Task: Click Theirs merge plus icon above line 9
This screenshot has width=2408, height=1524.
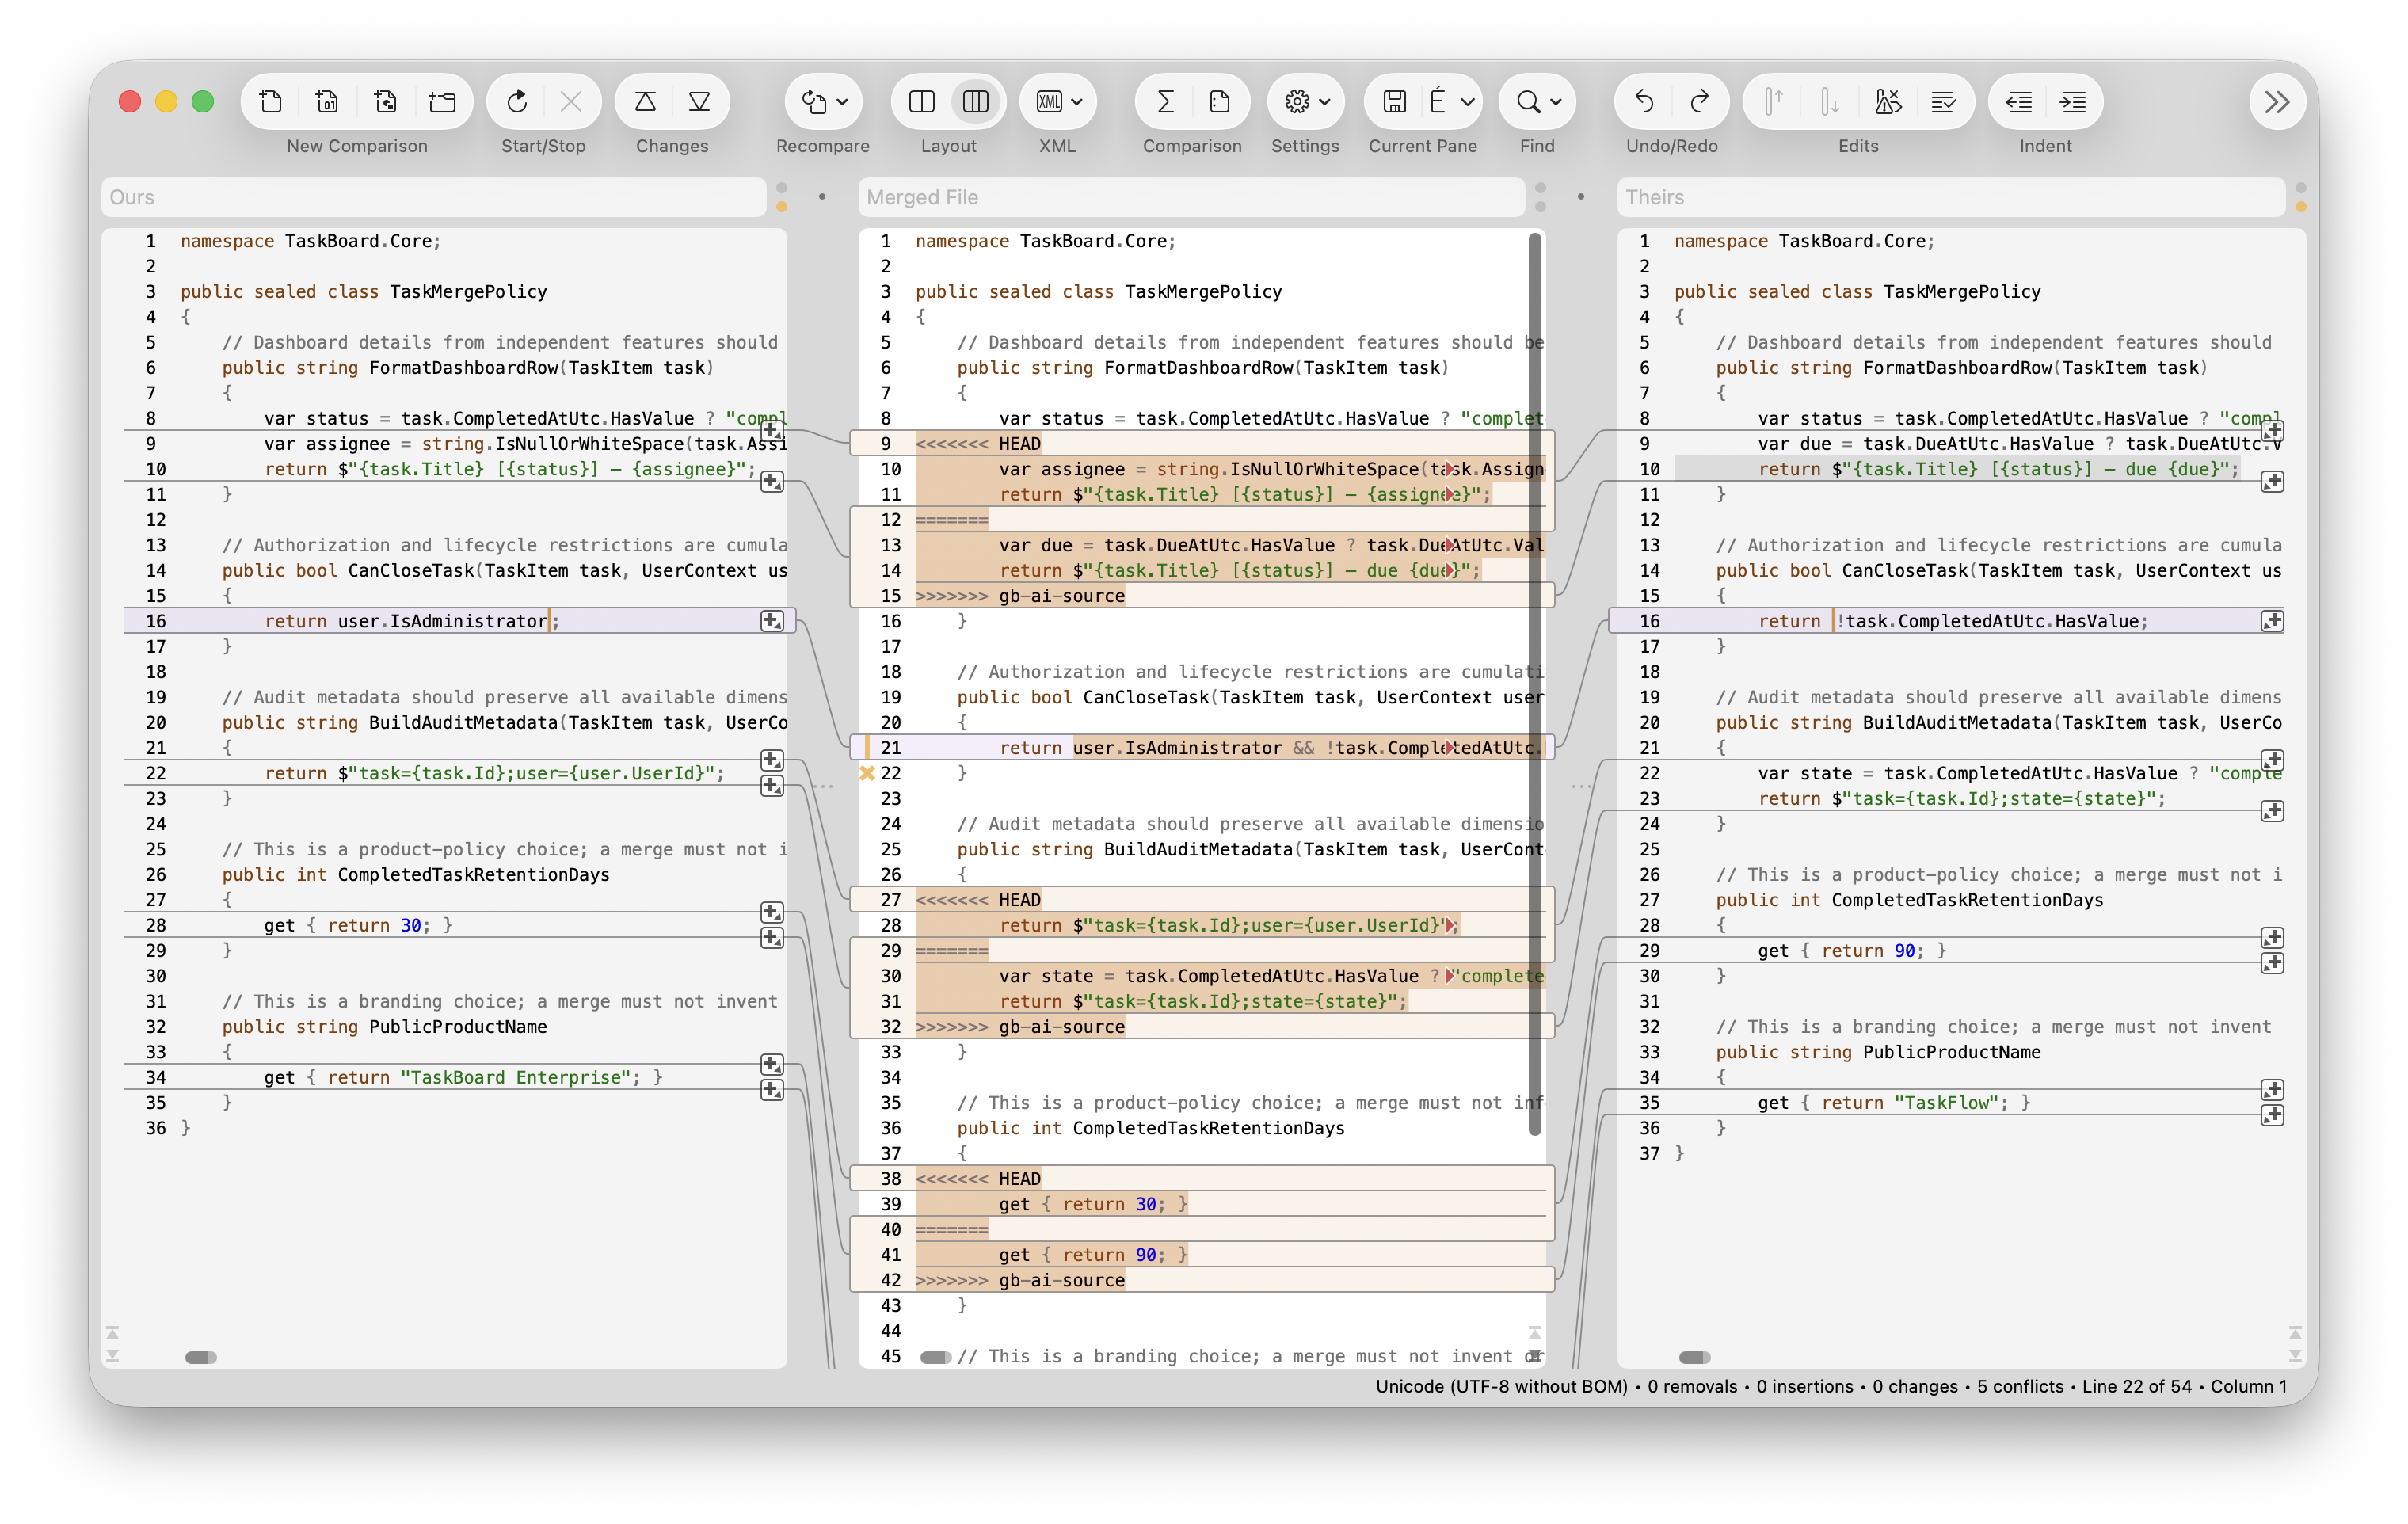Action: click(x=2272, y=431)
